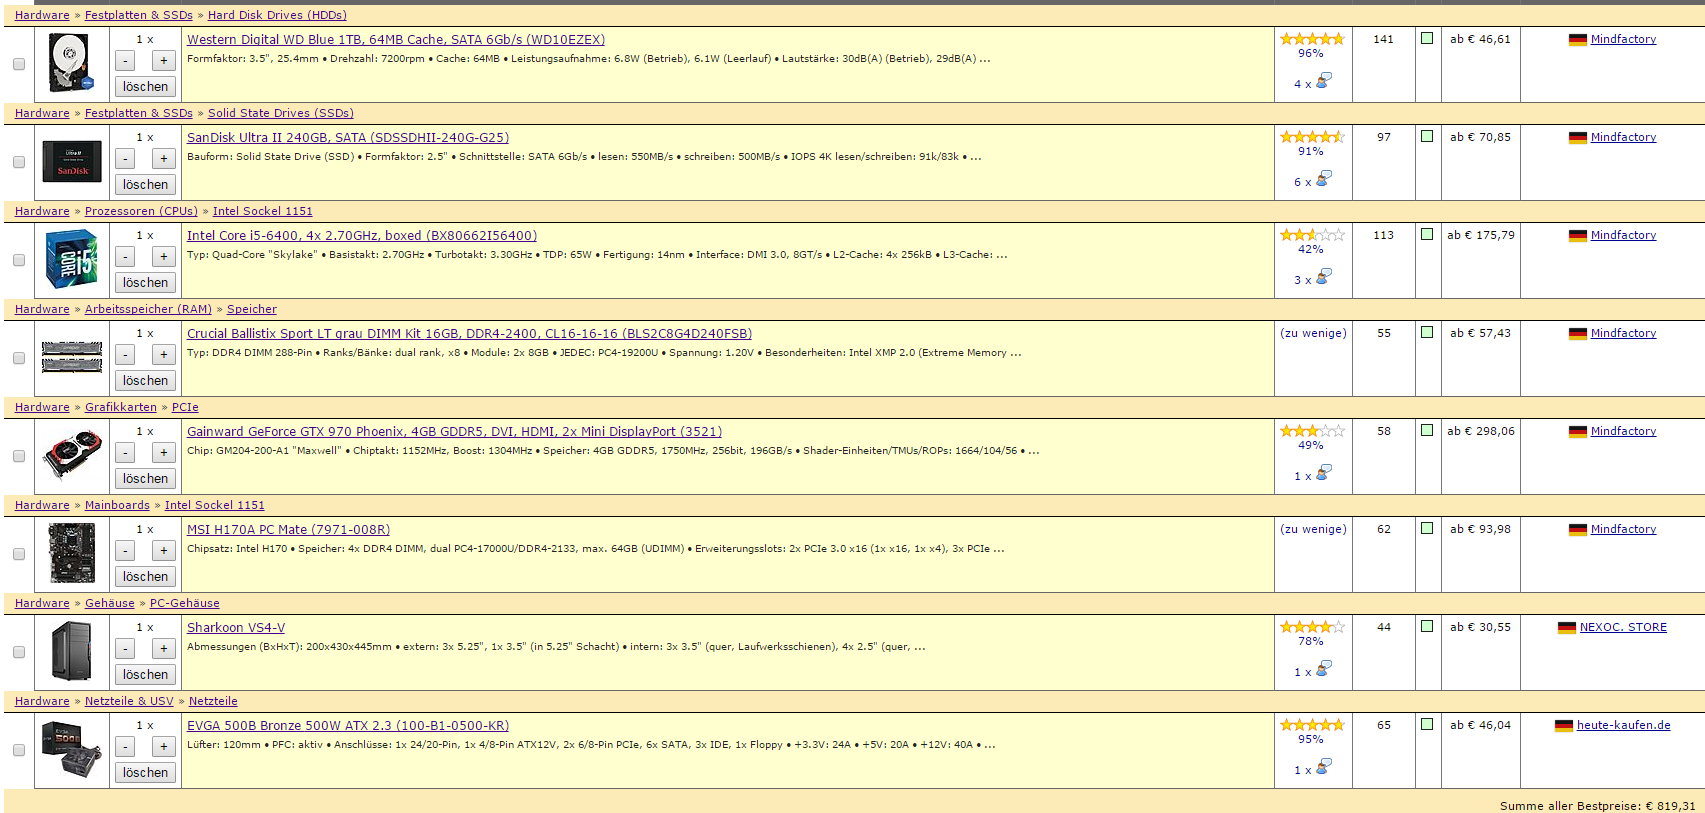Image resolution: width=1705 pixels, height=813 pixels.
Task: Open Arbeitsspeicher (RAM) category
Action: (x=148, y=309)
